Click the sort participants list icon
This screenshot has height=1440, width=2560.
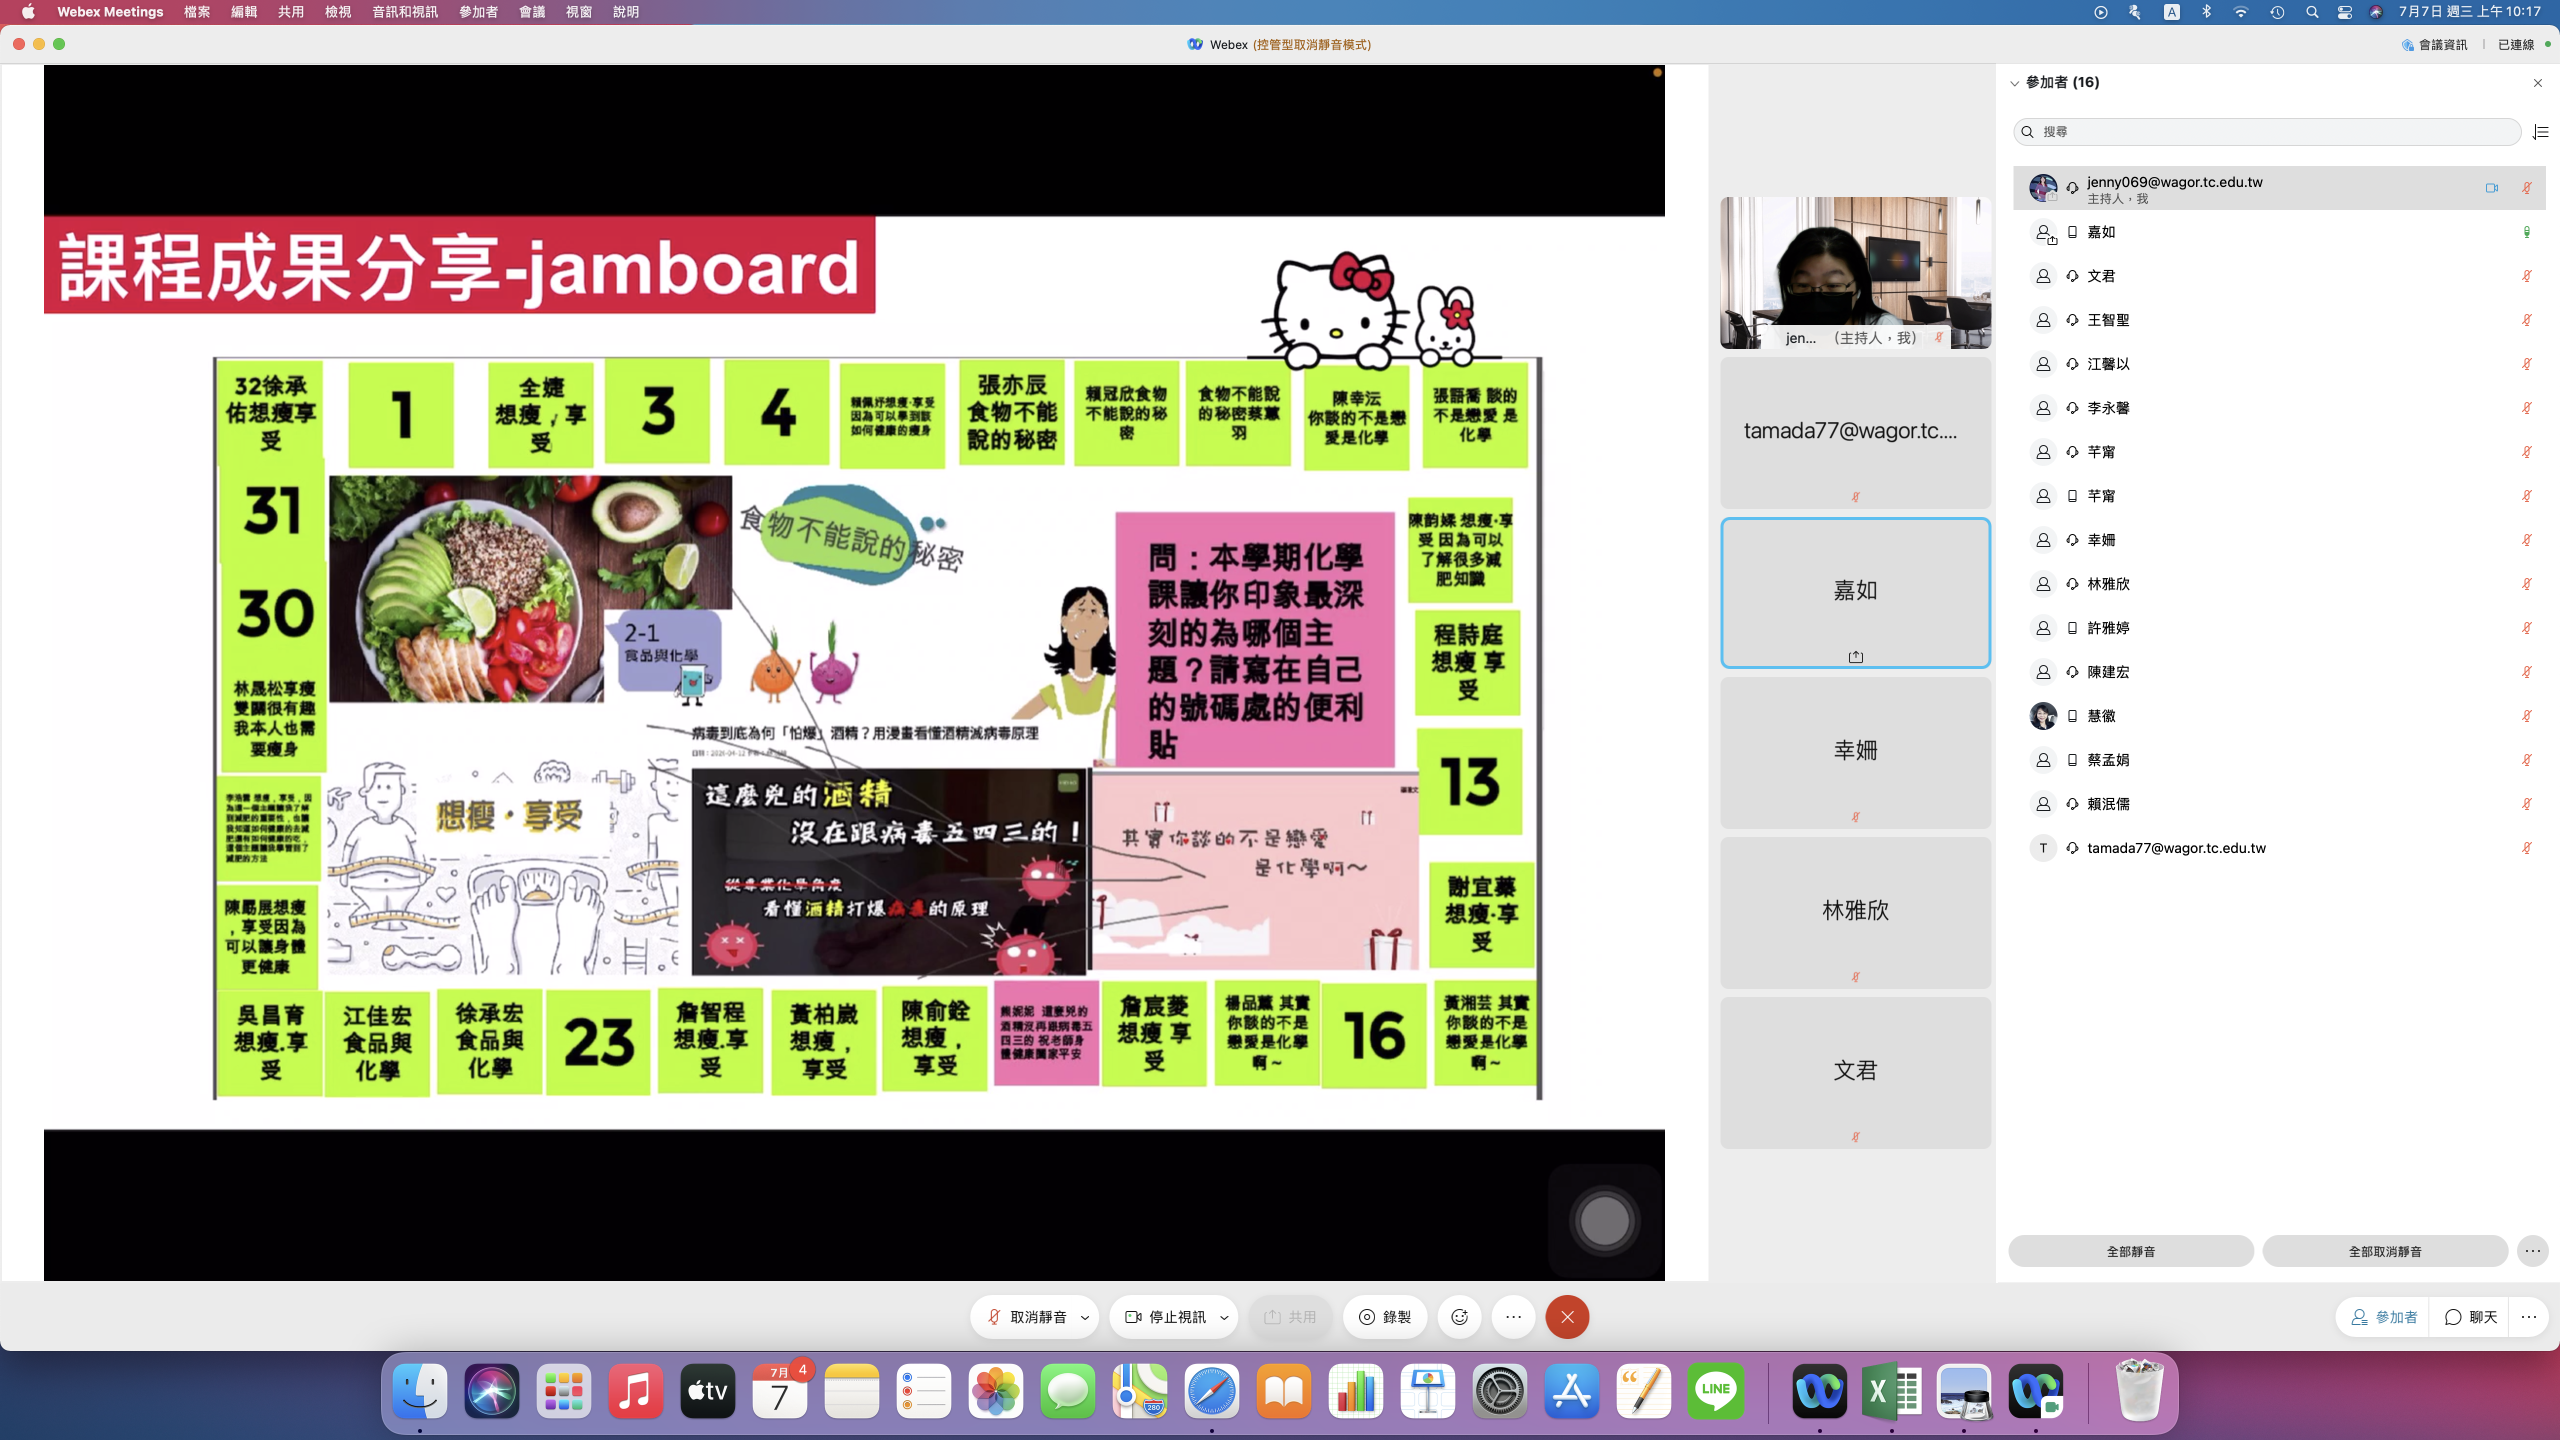tap(2540, 132)
